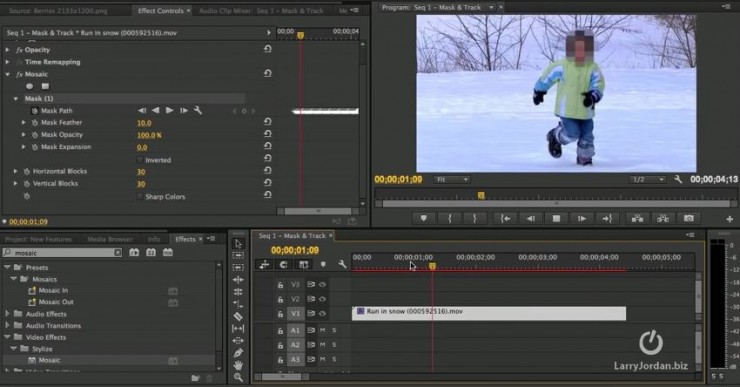740x387 pixels.
Task: Open the Info tab
Action: pyautogui.click(x=154, y=239)
